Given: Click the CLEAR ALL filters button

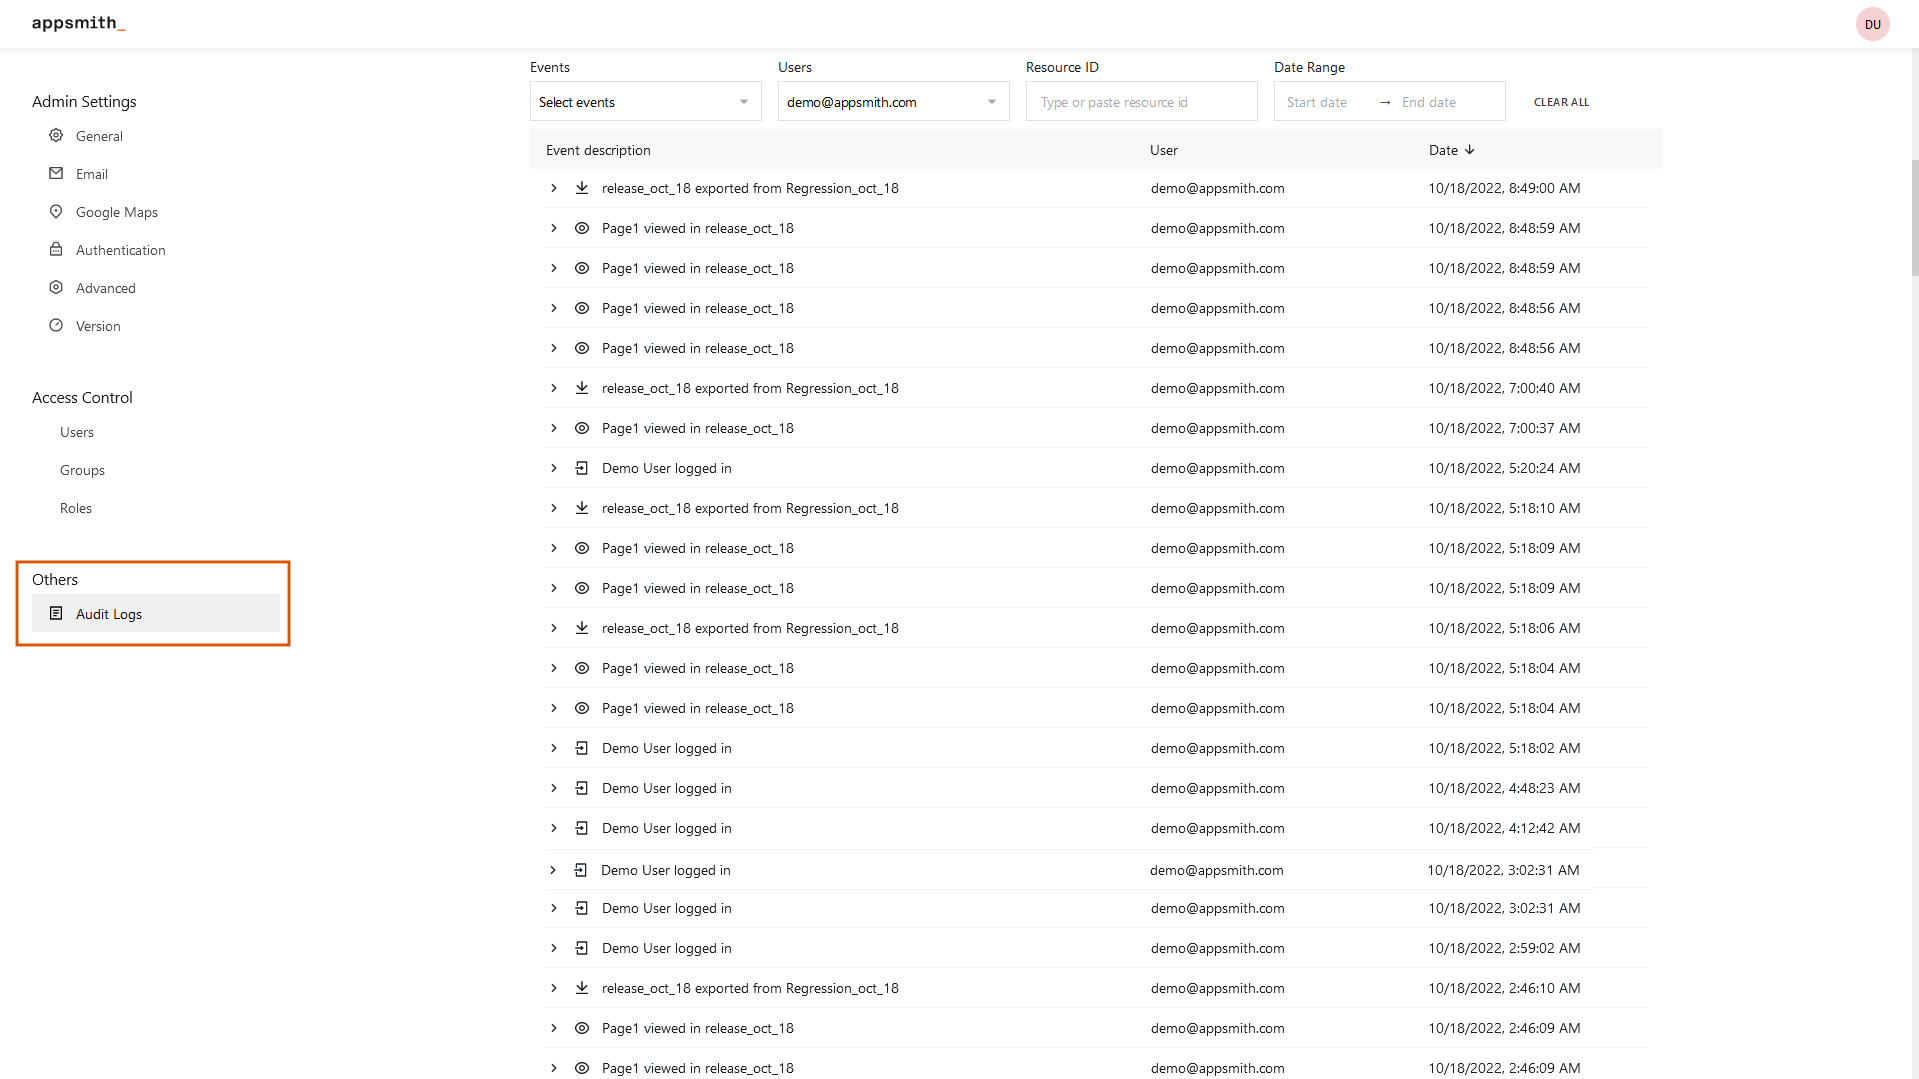Looking at the screenshot, I should [x=1560, y=101].
